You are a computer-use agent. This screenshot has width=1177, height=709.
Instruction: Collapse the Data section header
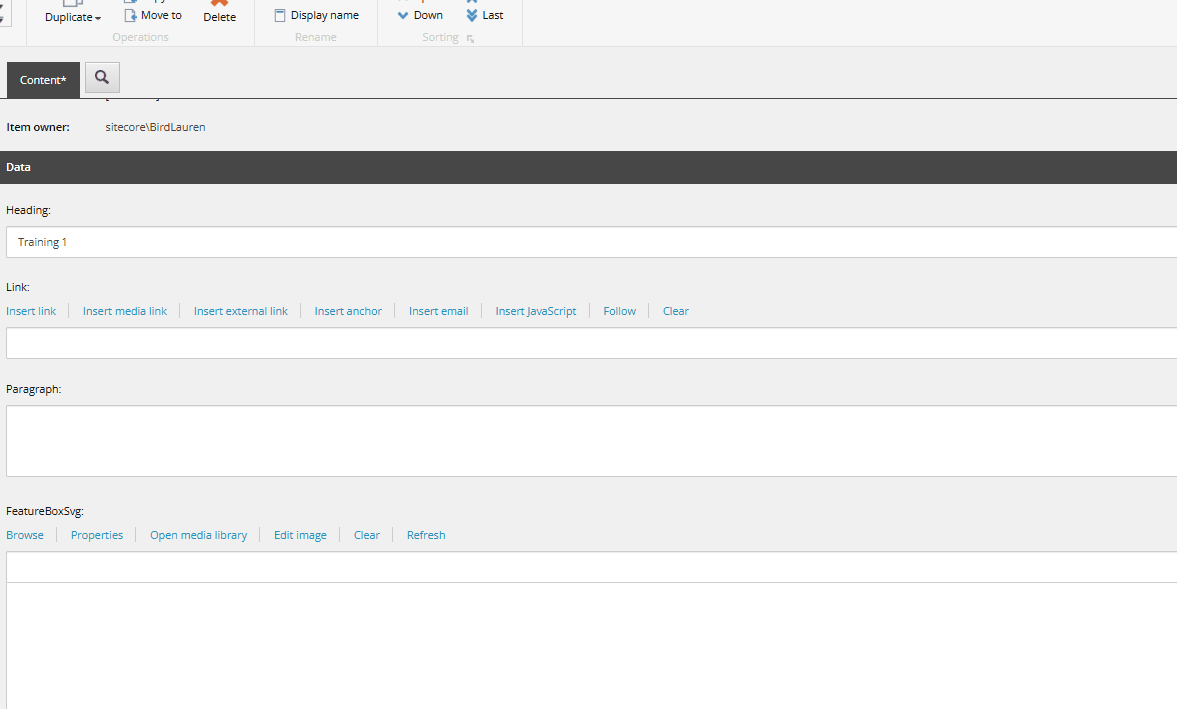(x=18, y=167)
